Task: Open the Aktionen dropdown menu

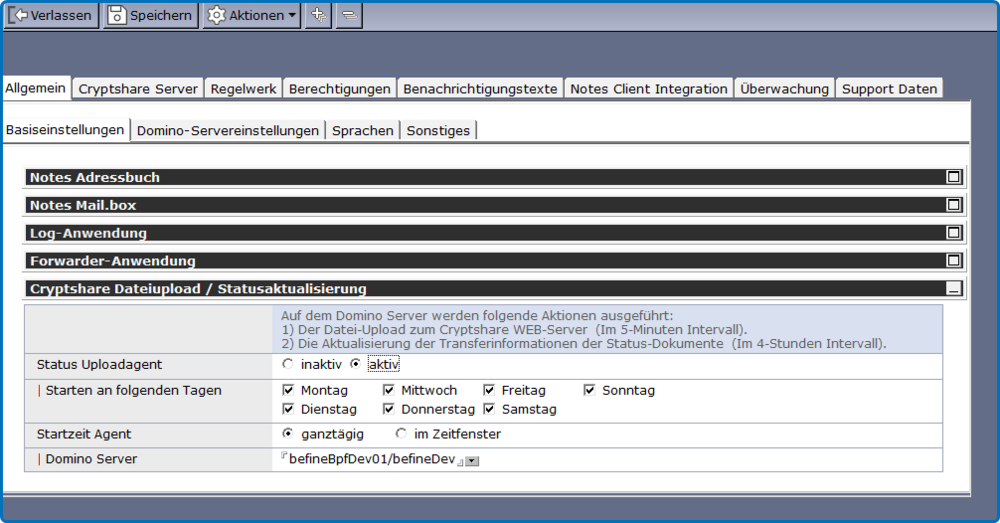Action: click(252, 15)
